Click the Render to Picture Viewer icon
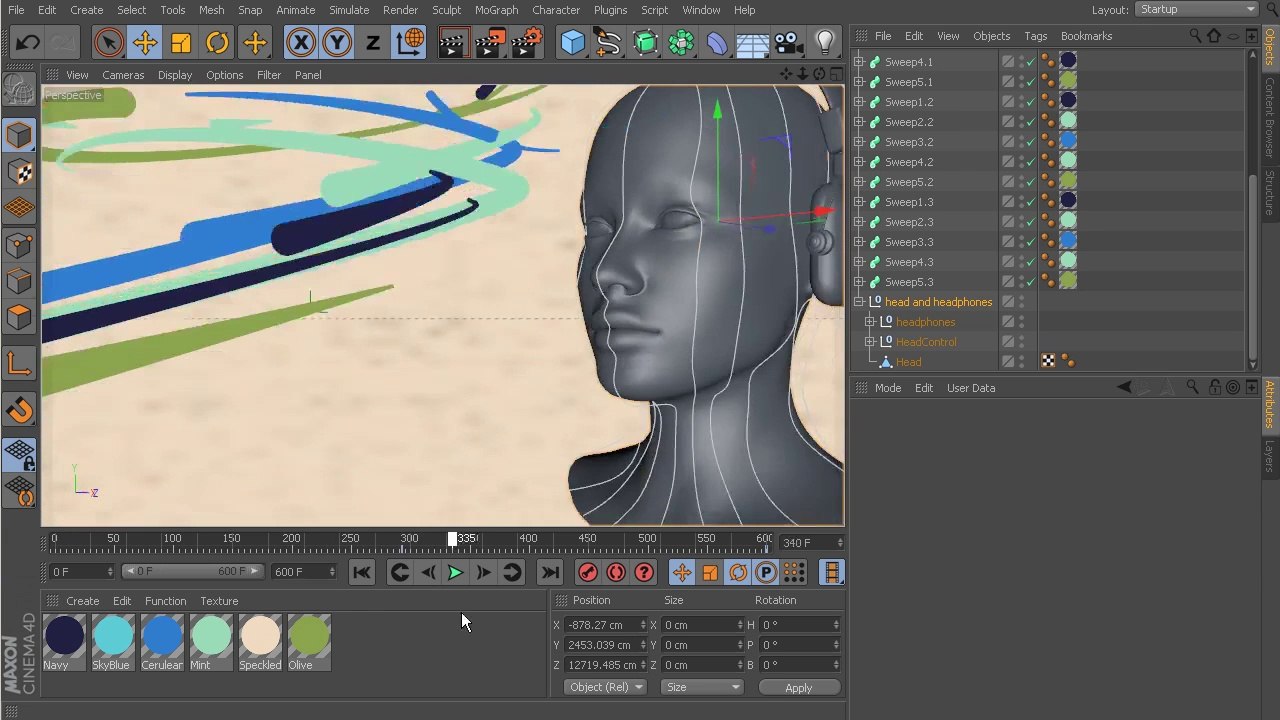The height and width of the screenshot is (720, 1280). 489,43
